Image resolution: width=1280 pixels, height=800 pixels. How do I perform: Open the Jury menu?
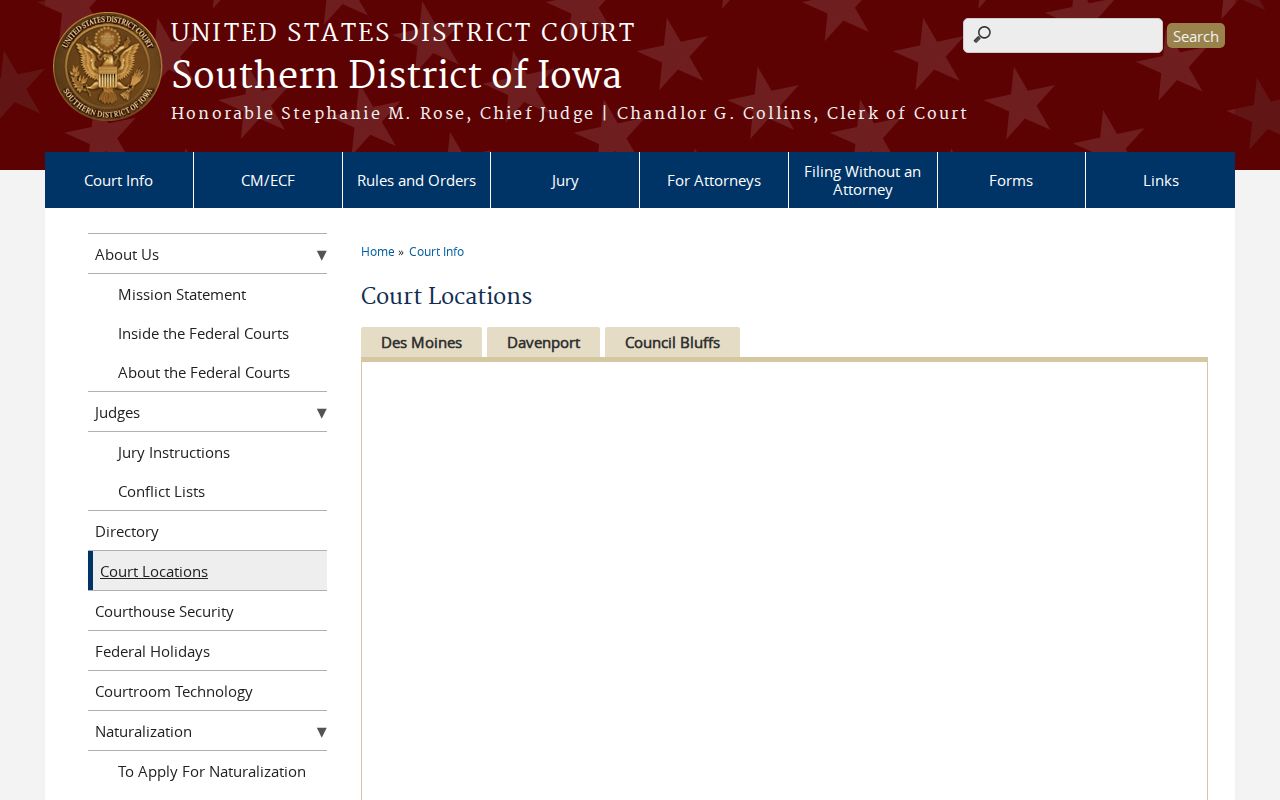565,180
